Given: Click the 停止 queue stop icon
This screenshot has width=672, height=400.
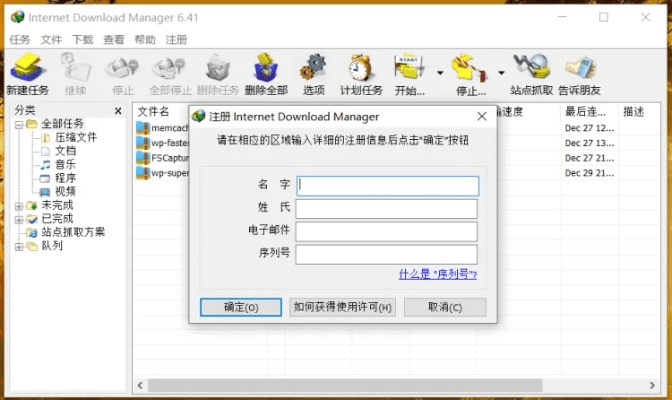Looking at the screenshot, I should pos(470,73).
